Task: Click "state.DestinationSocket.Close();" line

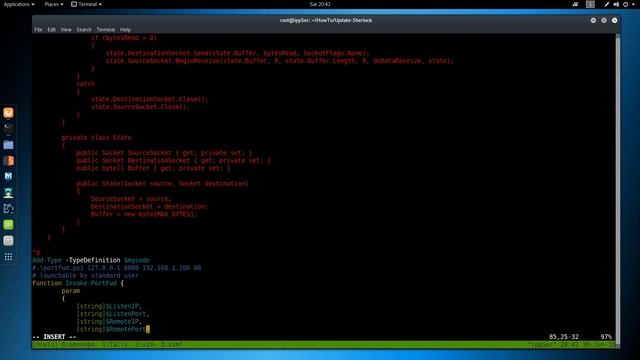Action: [x=149, y=99]
